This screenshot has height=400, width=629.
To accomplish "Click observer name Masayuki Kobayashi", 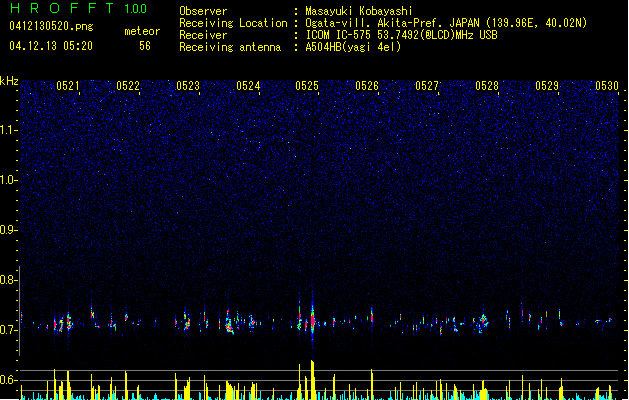I will tap(359, 11).
